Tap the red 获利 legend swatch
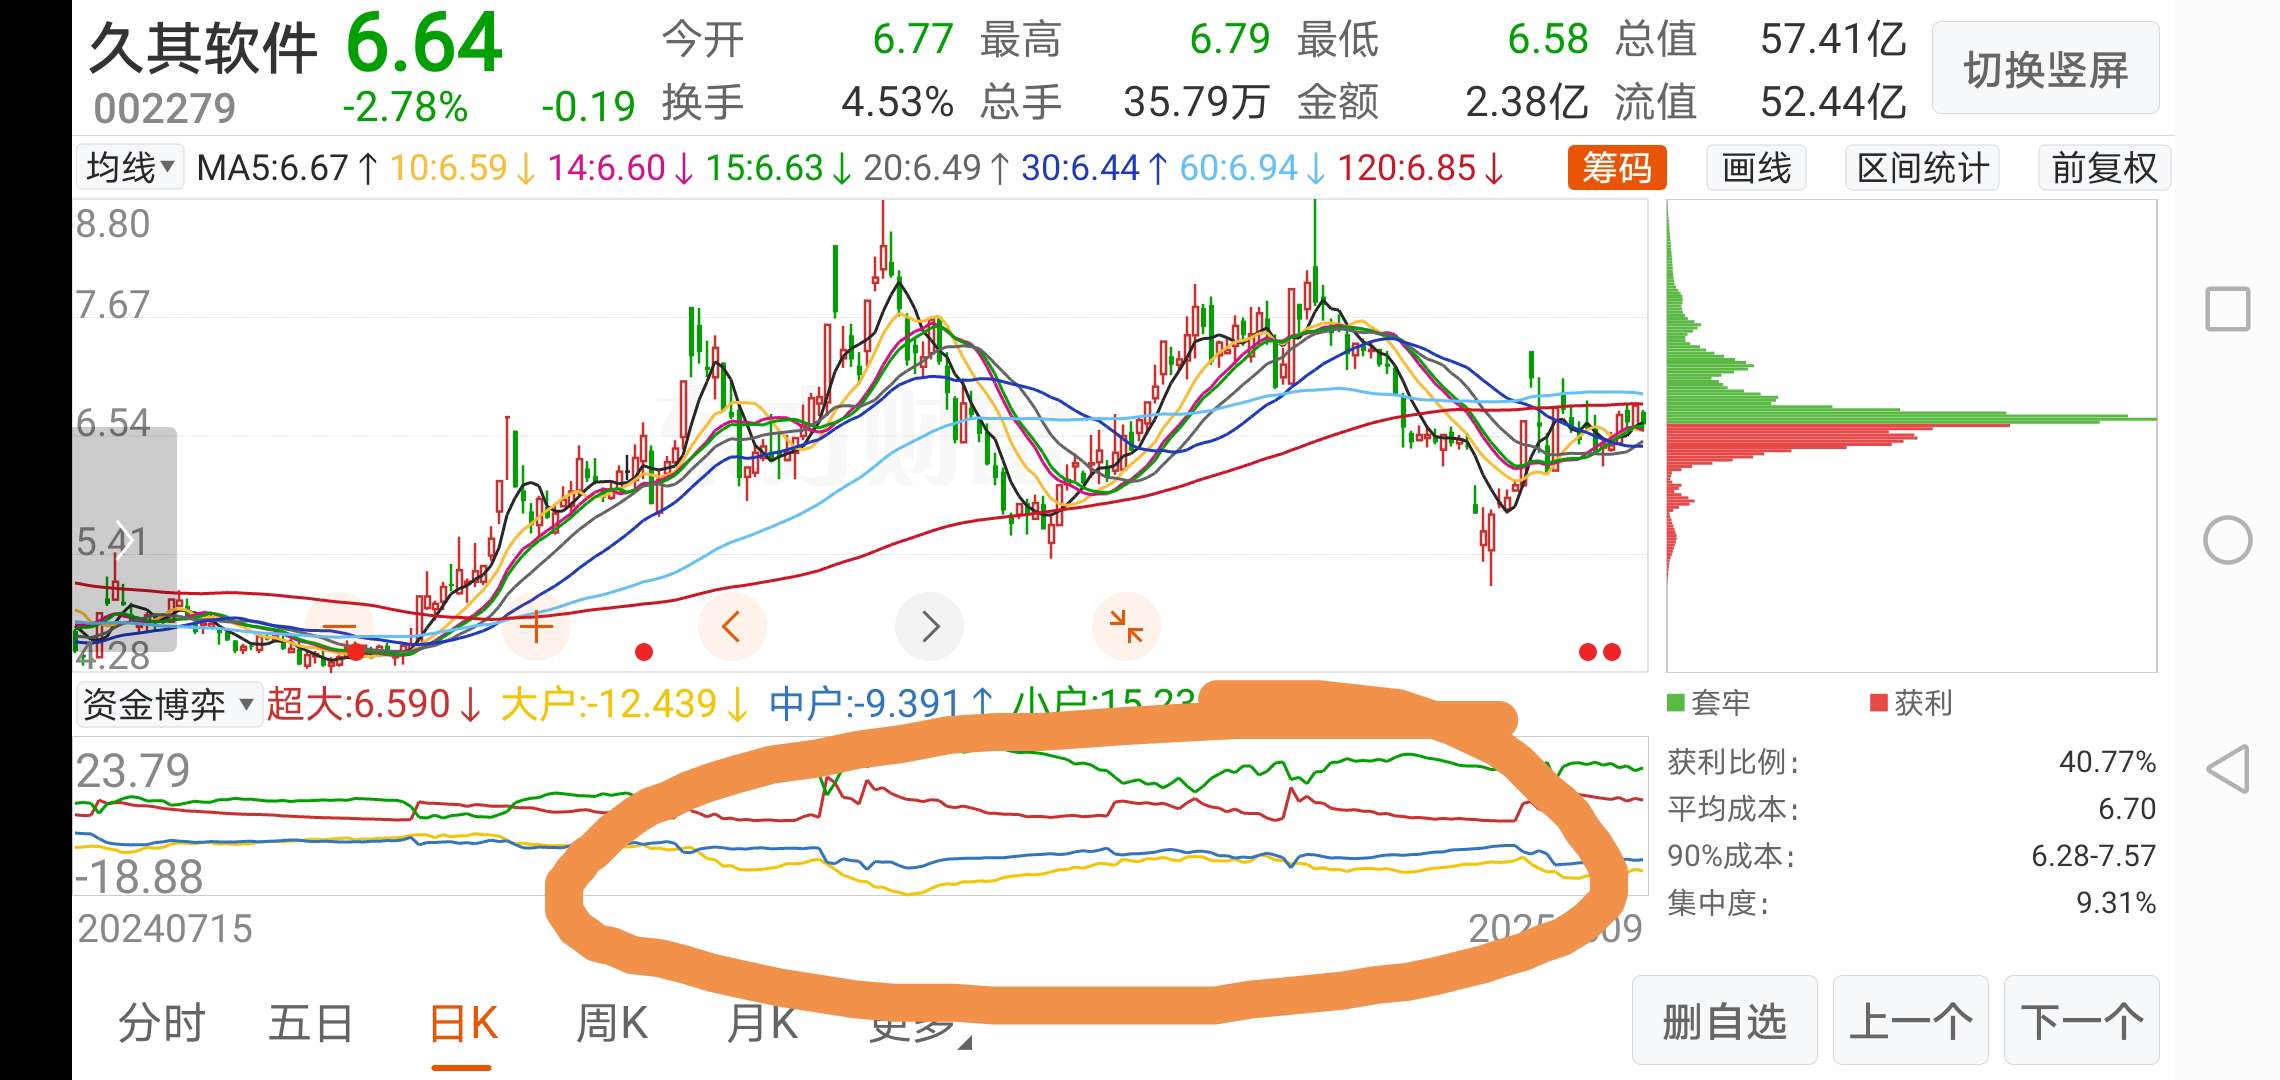 click(1878, 702)
